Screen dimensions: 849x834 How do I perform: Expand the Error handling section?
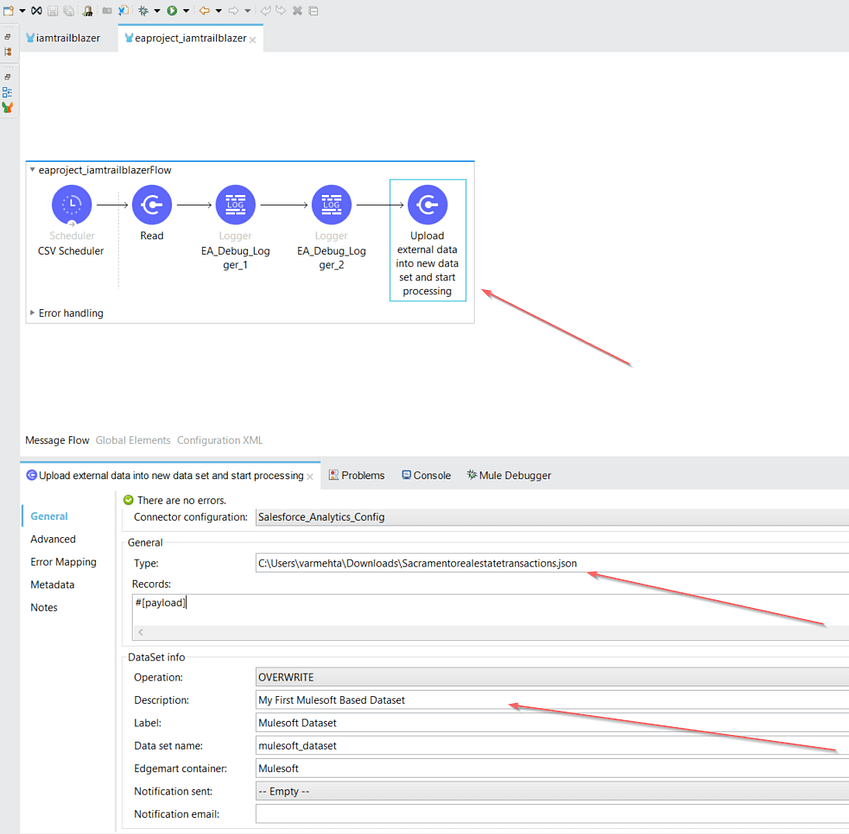pos(32,312)
